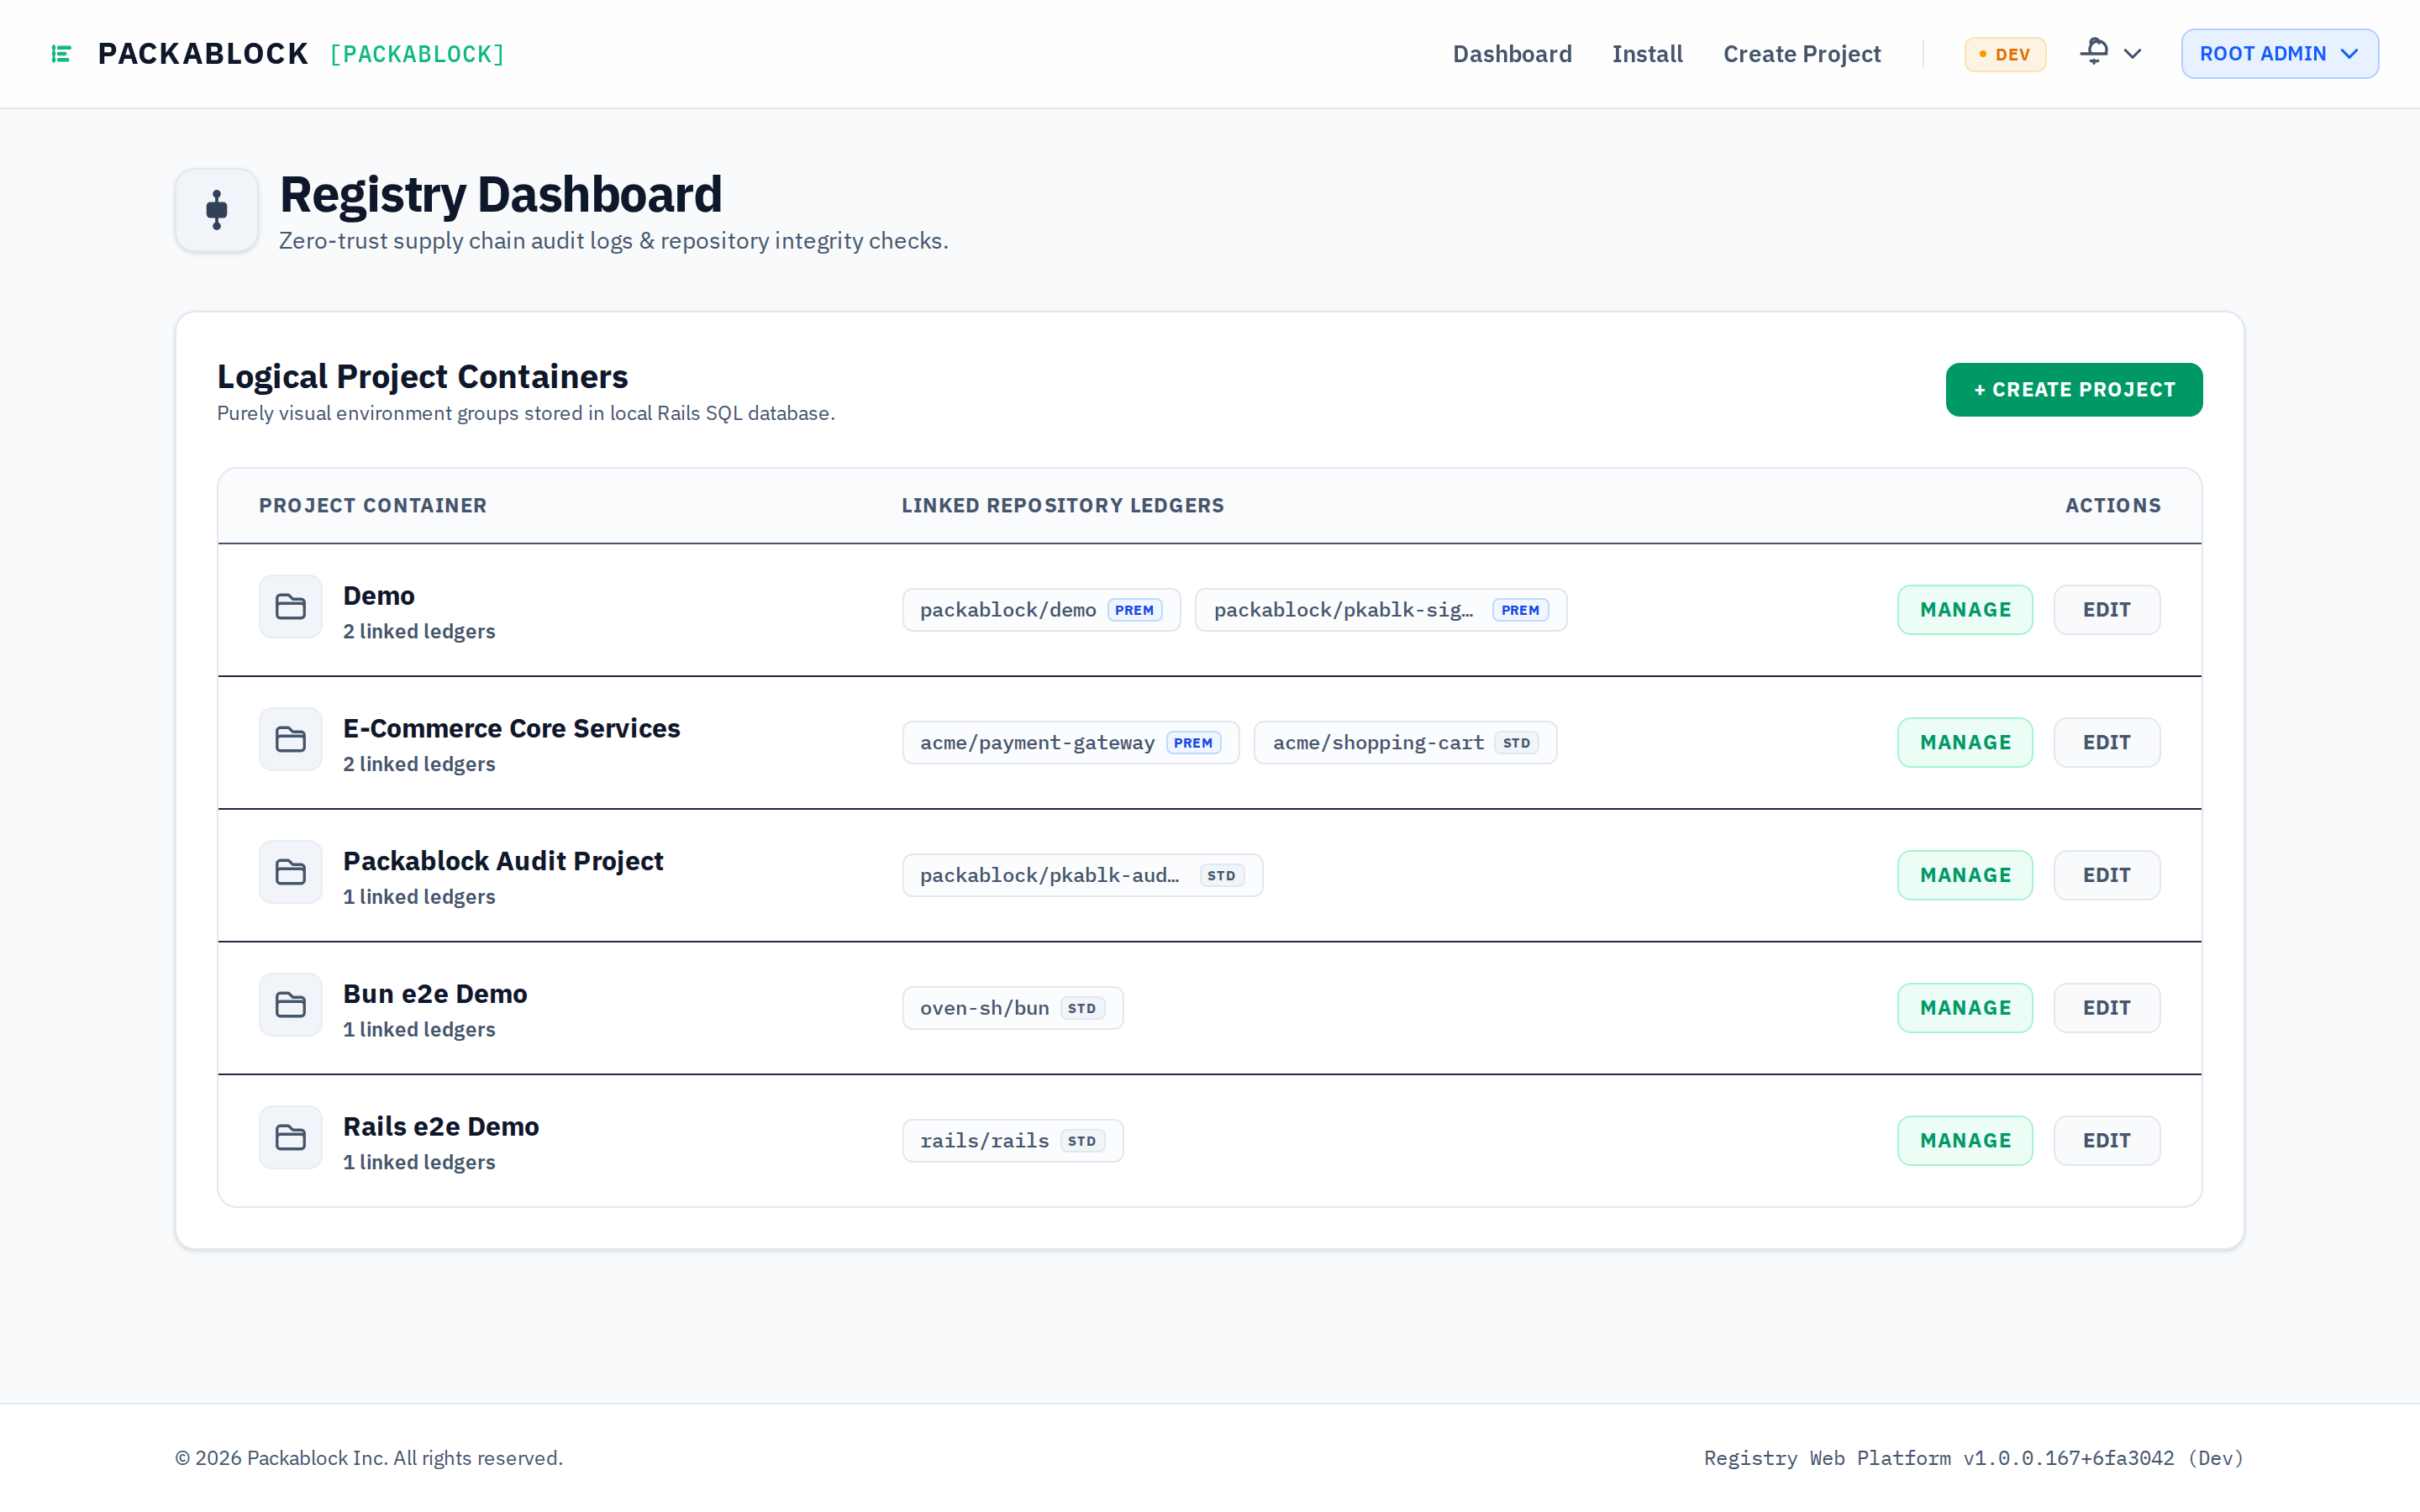
Task: Click the LINKED REPOSITORY LEDGERS column header
Action: pos(1062,506)
